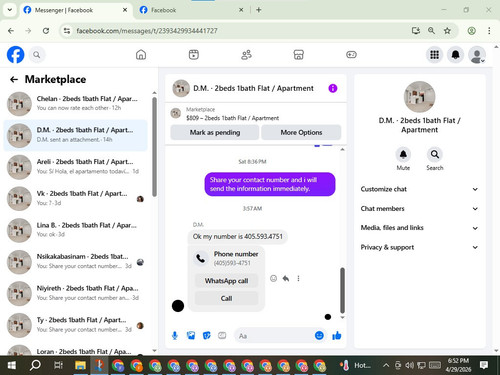
Task: Open the notifications bell in header
Action: tap(455, 55)
